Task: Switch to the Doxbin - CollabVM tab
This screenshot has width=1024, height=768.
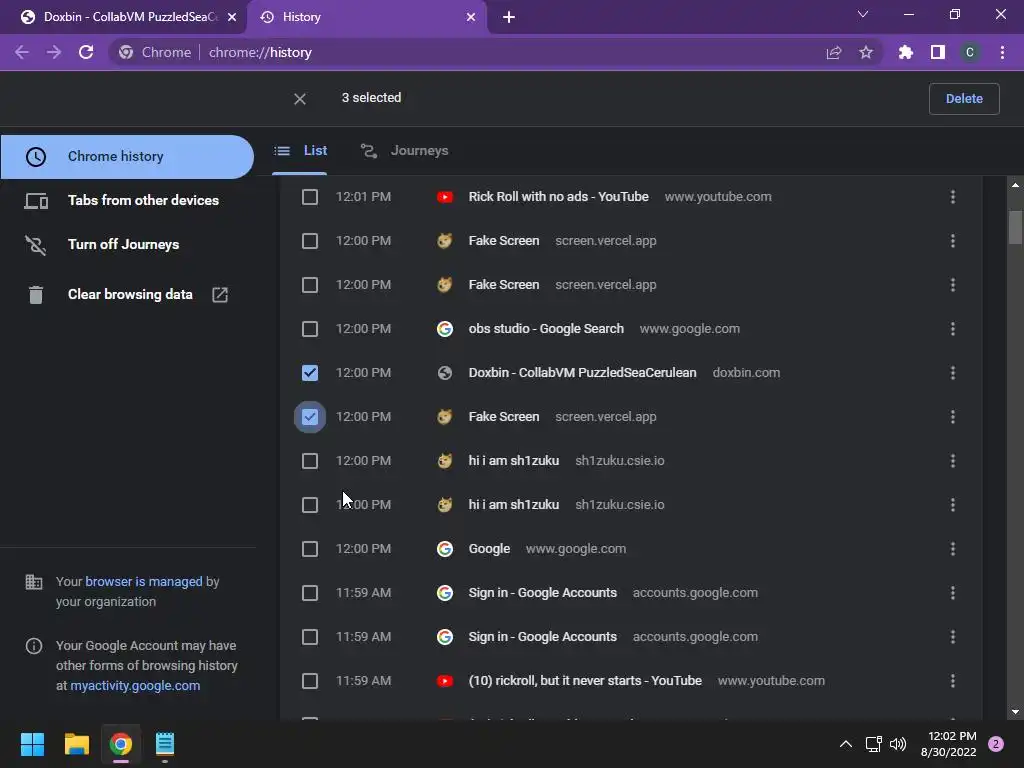Action: [x=122, y=17]
